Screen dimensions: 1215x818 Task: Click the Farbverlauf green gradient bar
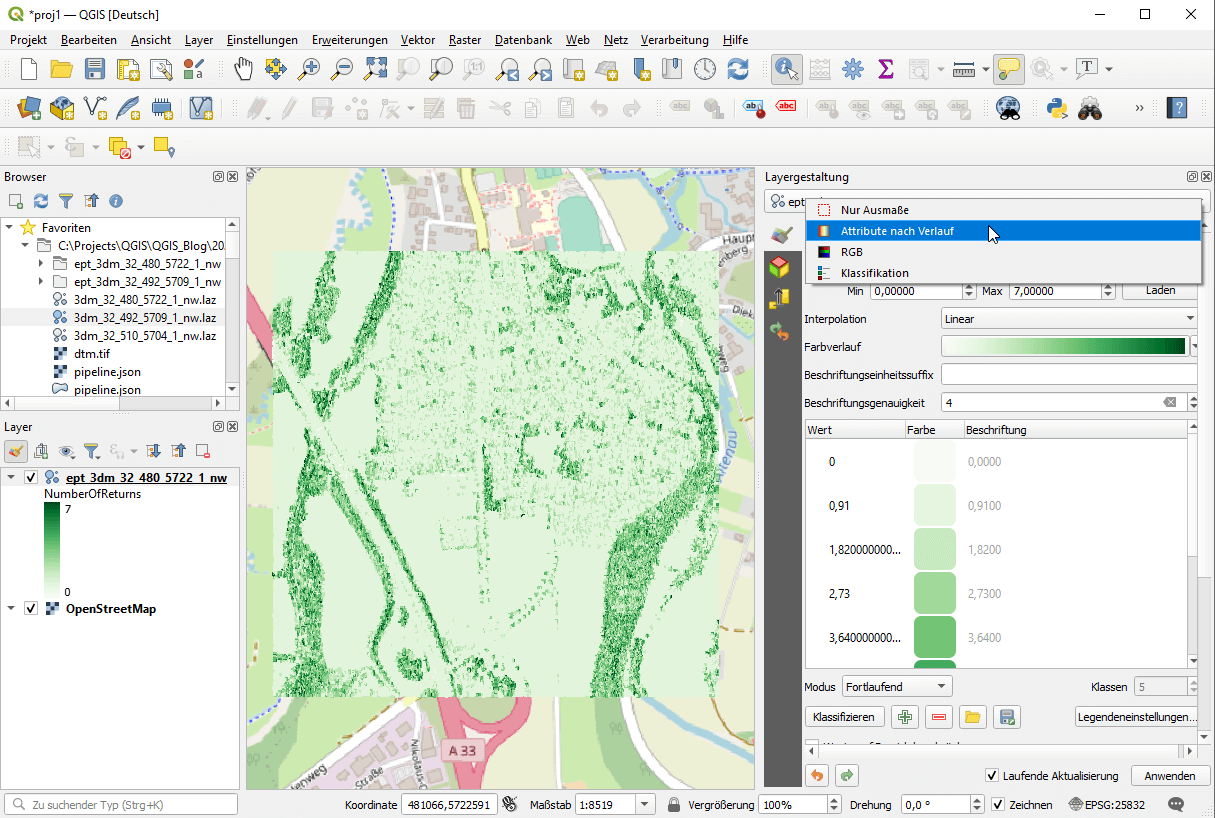tap(1062, 346)
